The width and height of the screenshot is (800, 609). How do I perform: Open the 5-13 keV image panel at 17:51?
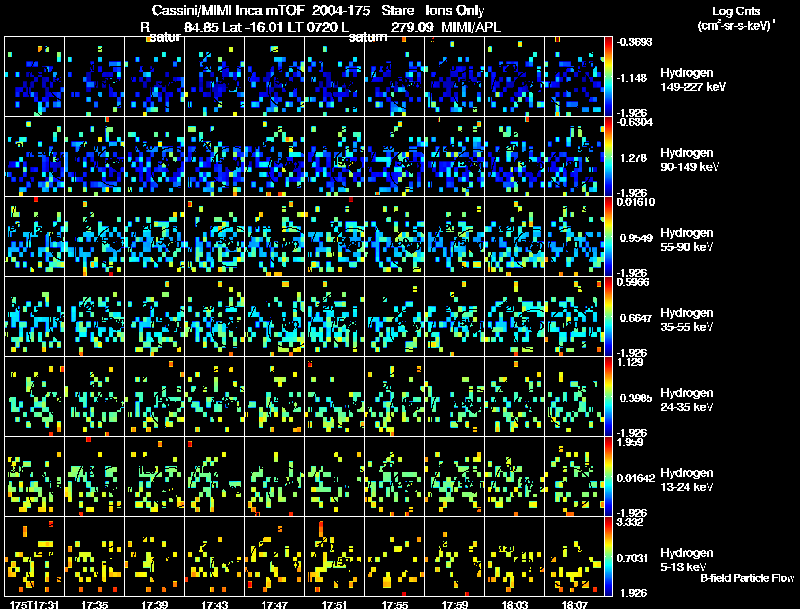[x=335, y=556]
